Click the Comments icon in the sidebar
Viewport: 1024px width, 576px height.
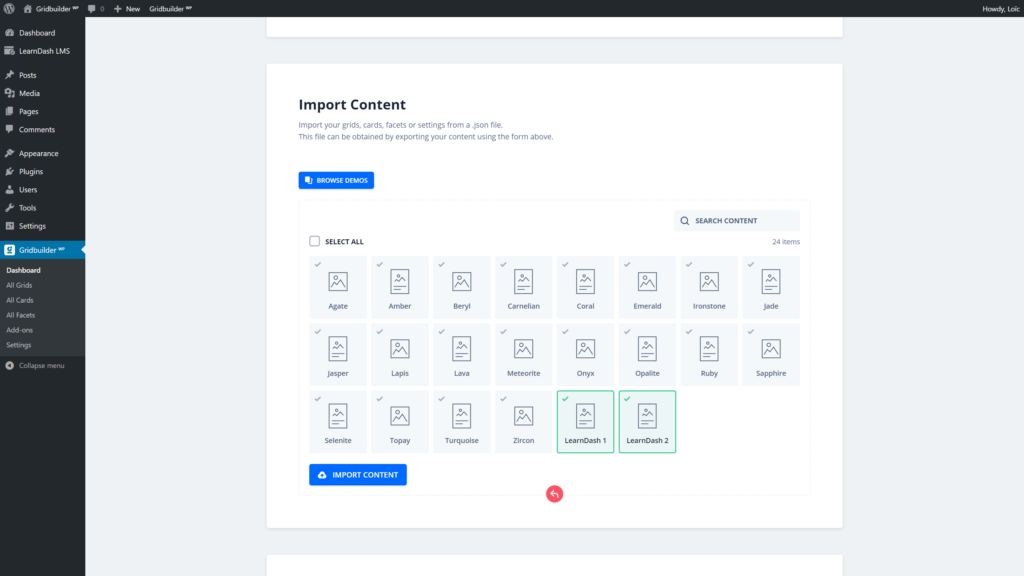click(10, 129)
